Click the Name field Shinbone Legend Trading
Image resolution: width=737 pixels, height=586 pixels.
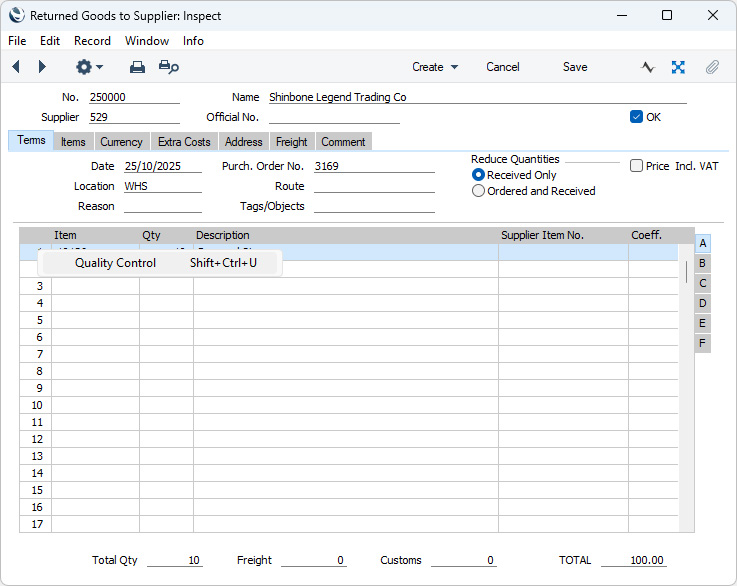click(x=478, y=97)
